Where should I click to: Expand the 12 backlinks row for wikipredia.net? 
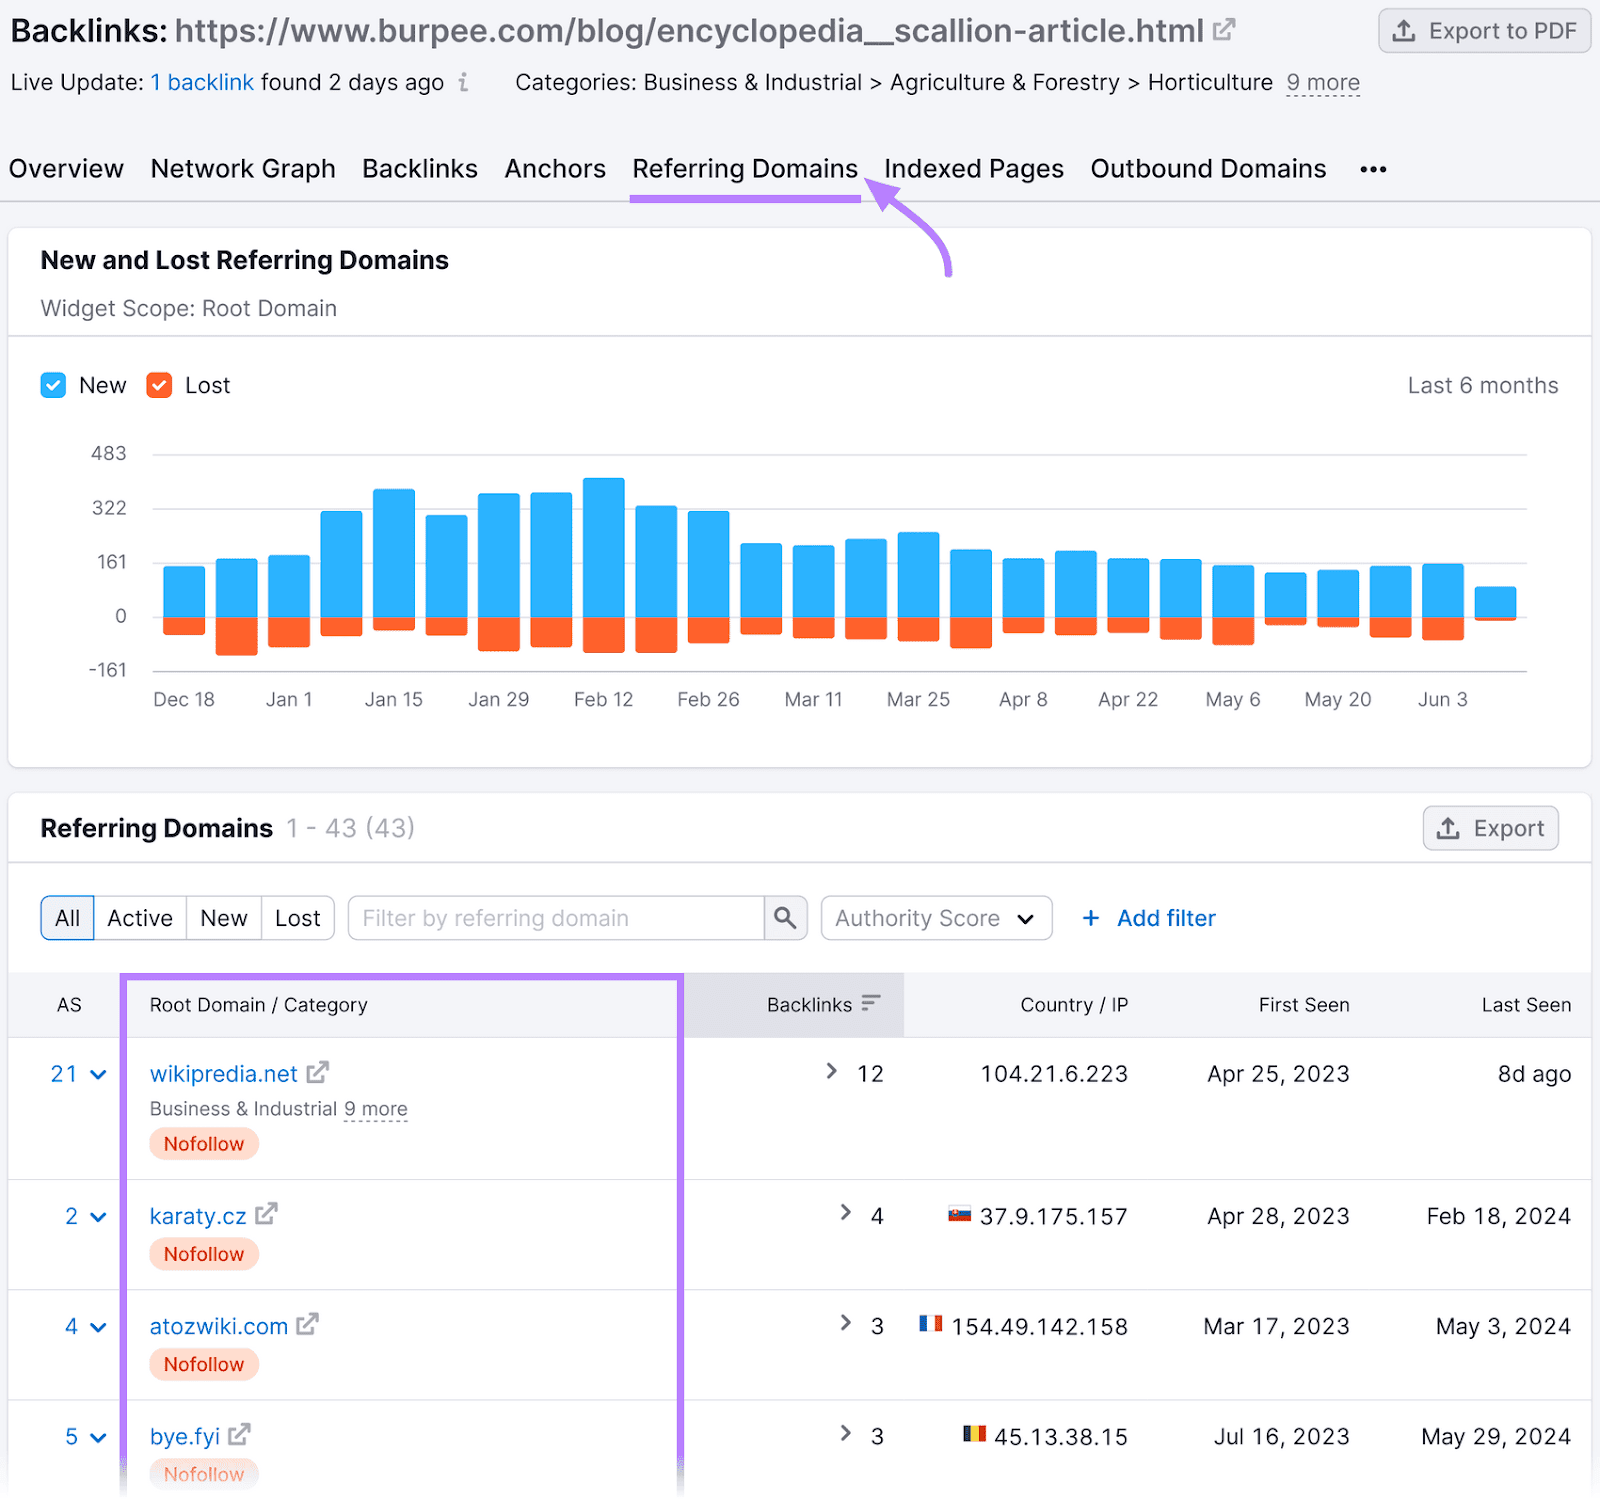[x=830, y=1071]
